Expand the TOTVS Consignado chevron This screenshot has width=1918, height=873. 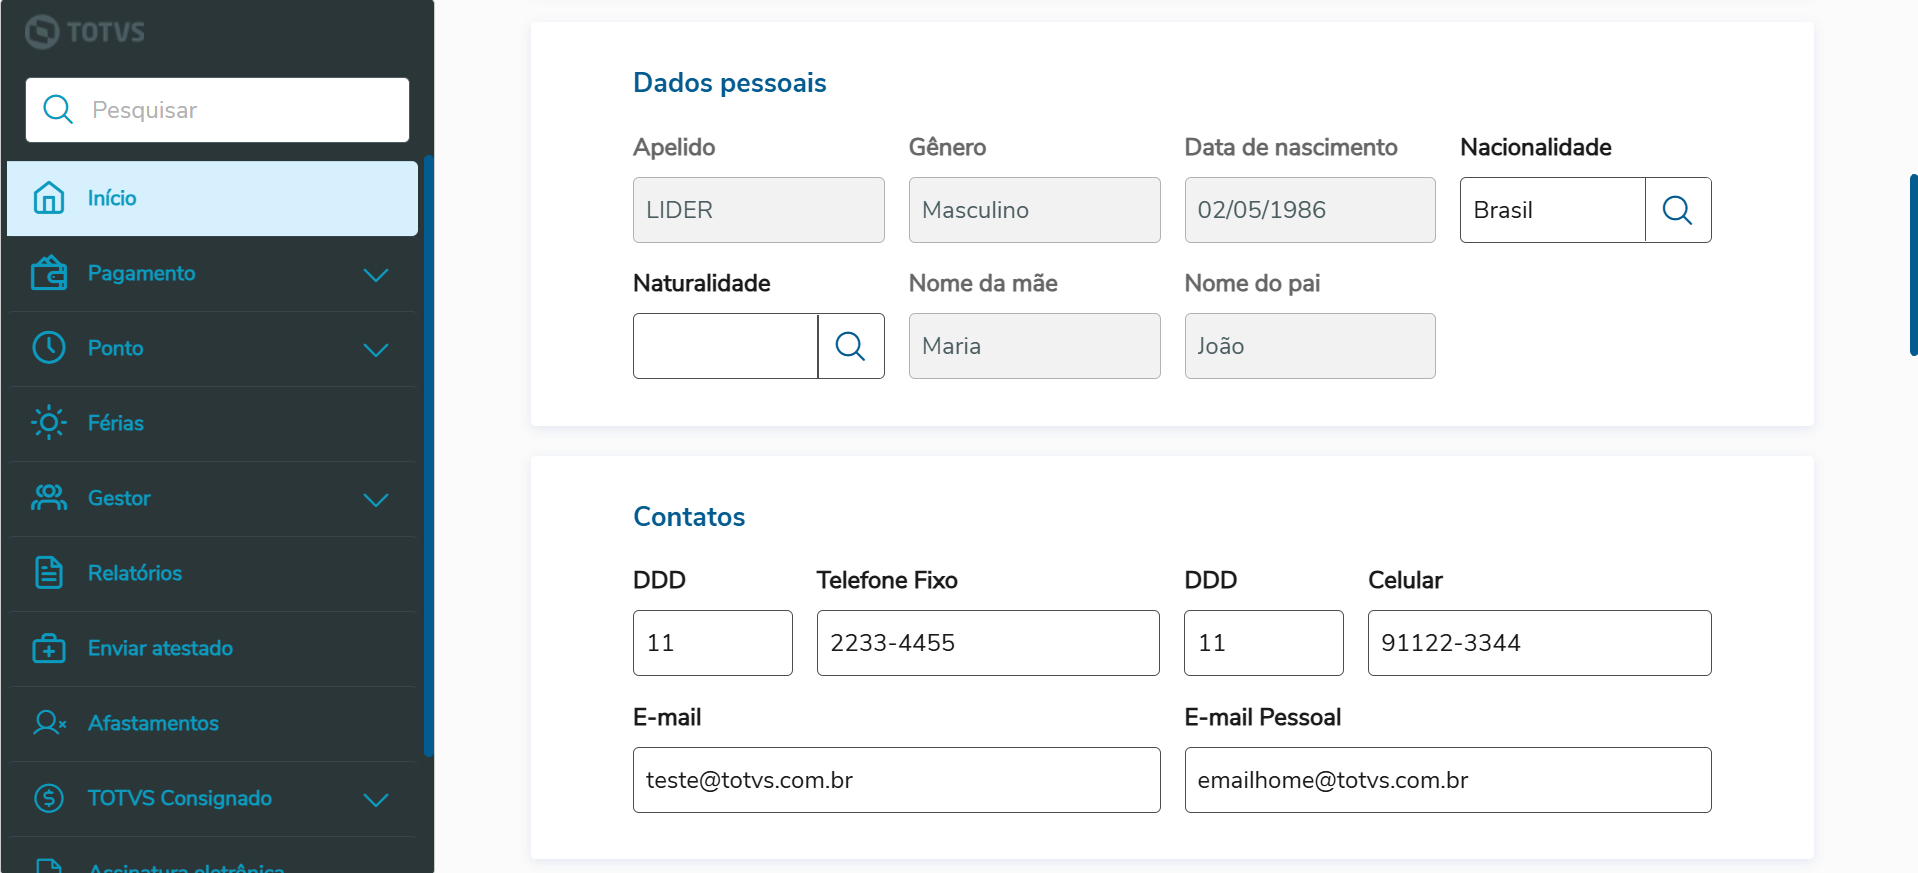376,799
